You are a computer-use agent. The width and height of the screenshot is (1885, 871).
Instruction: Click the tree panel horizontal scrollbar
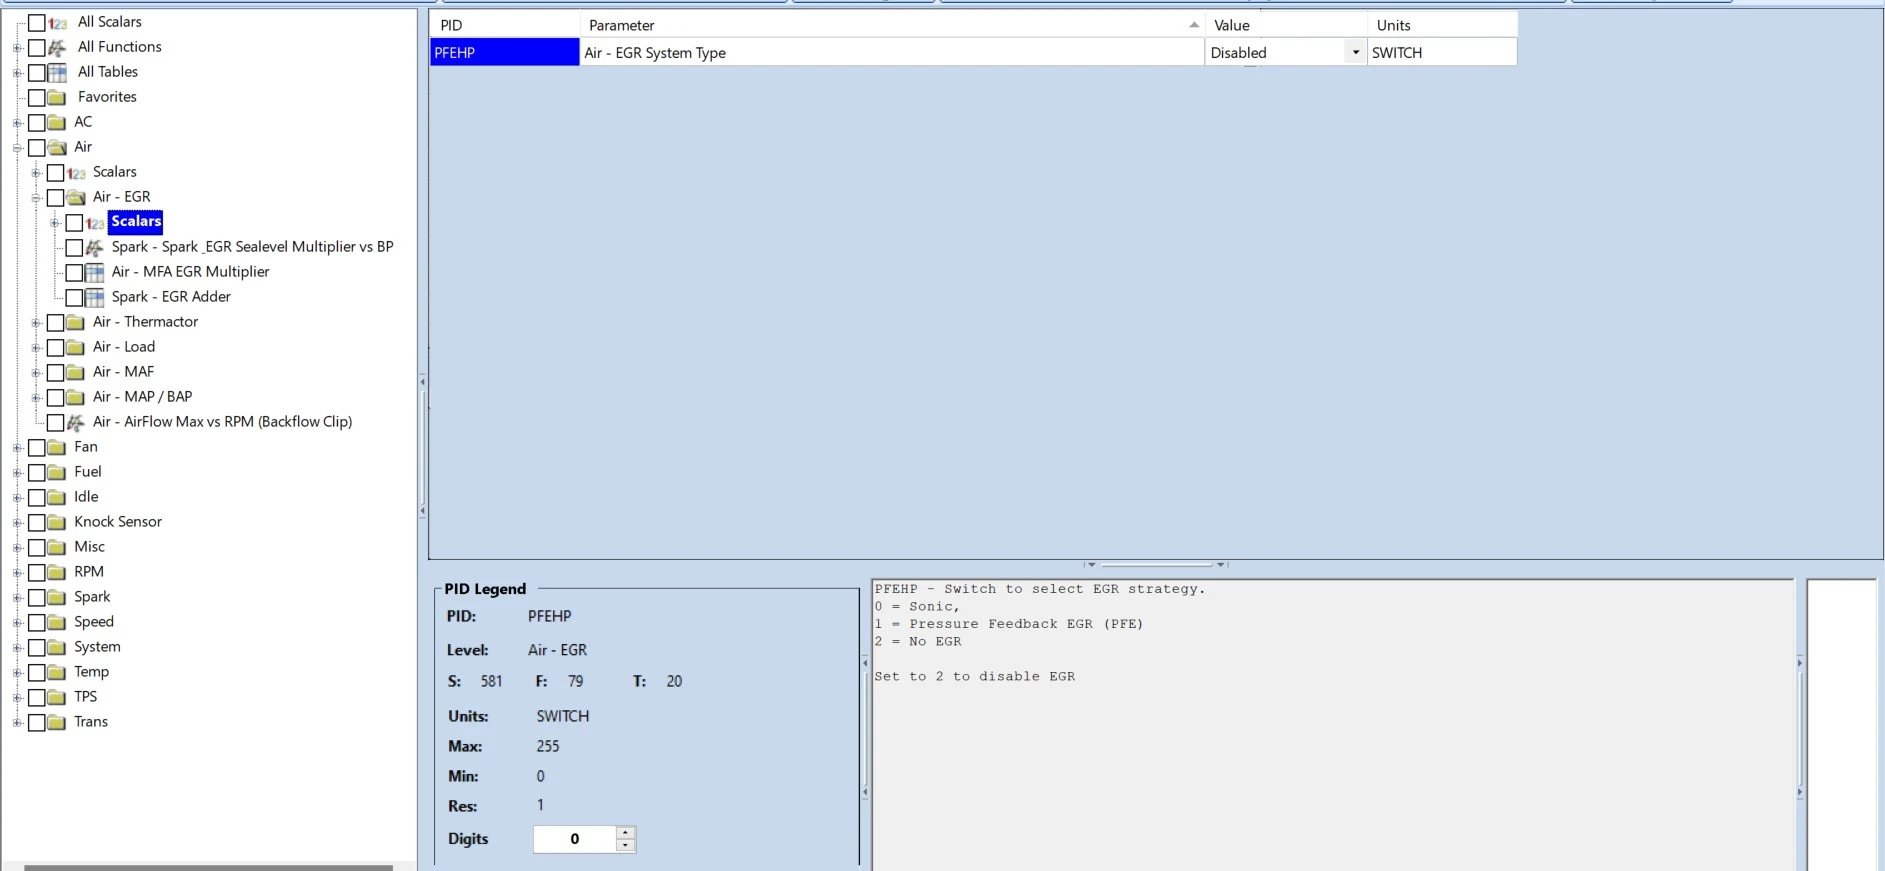208,867
